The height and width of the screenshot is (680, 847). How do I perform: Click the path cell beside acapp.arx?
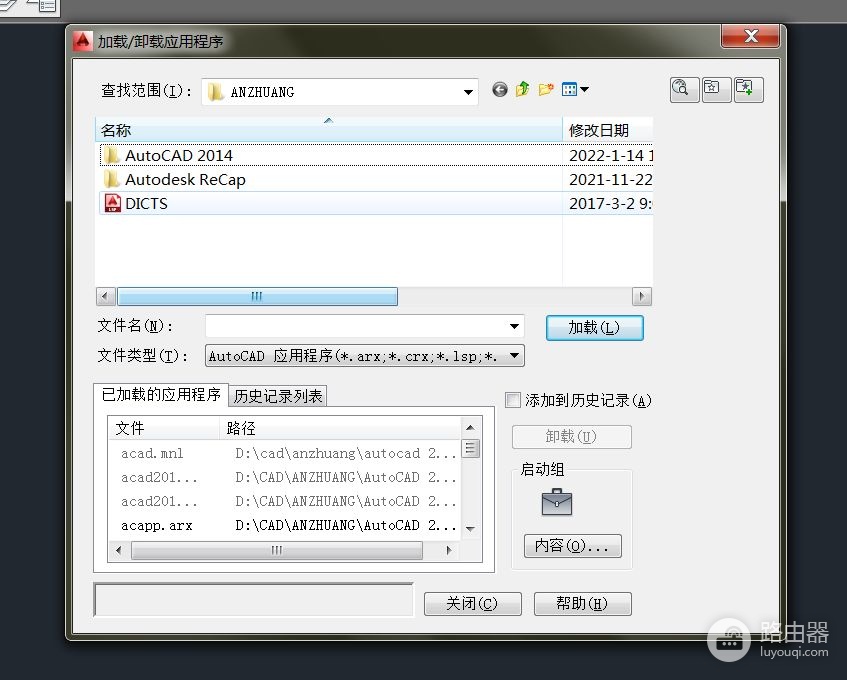pyautogui.click(x=346, y=526)
